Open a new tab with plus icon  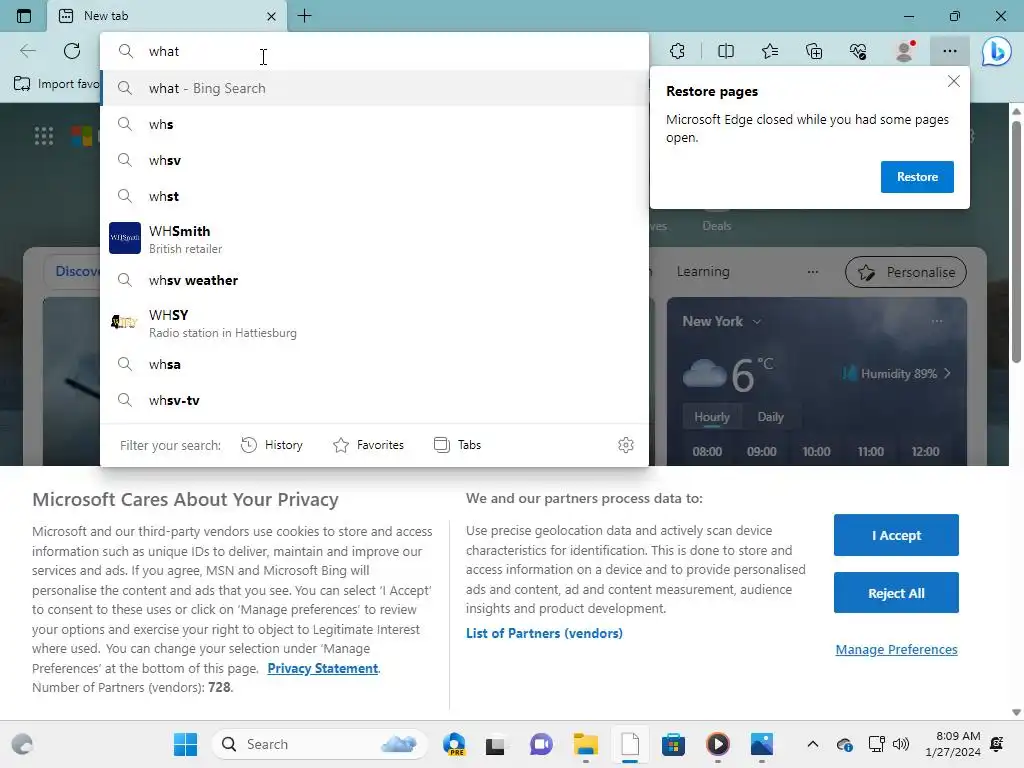[304, 16]
